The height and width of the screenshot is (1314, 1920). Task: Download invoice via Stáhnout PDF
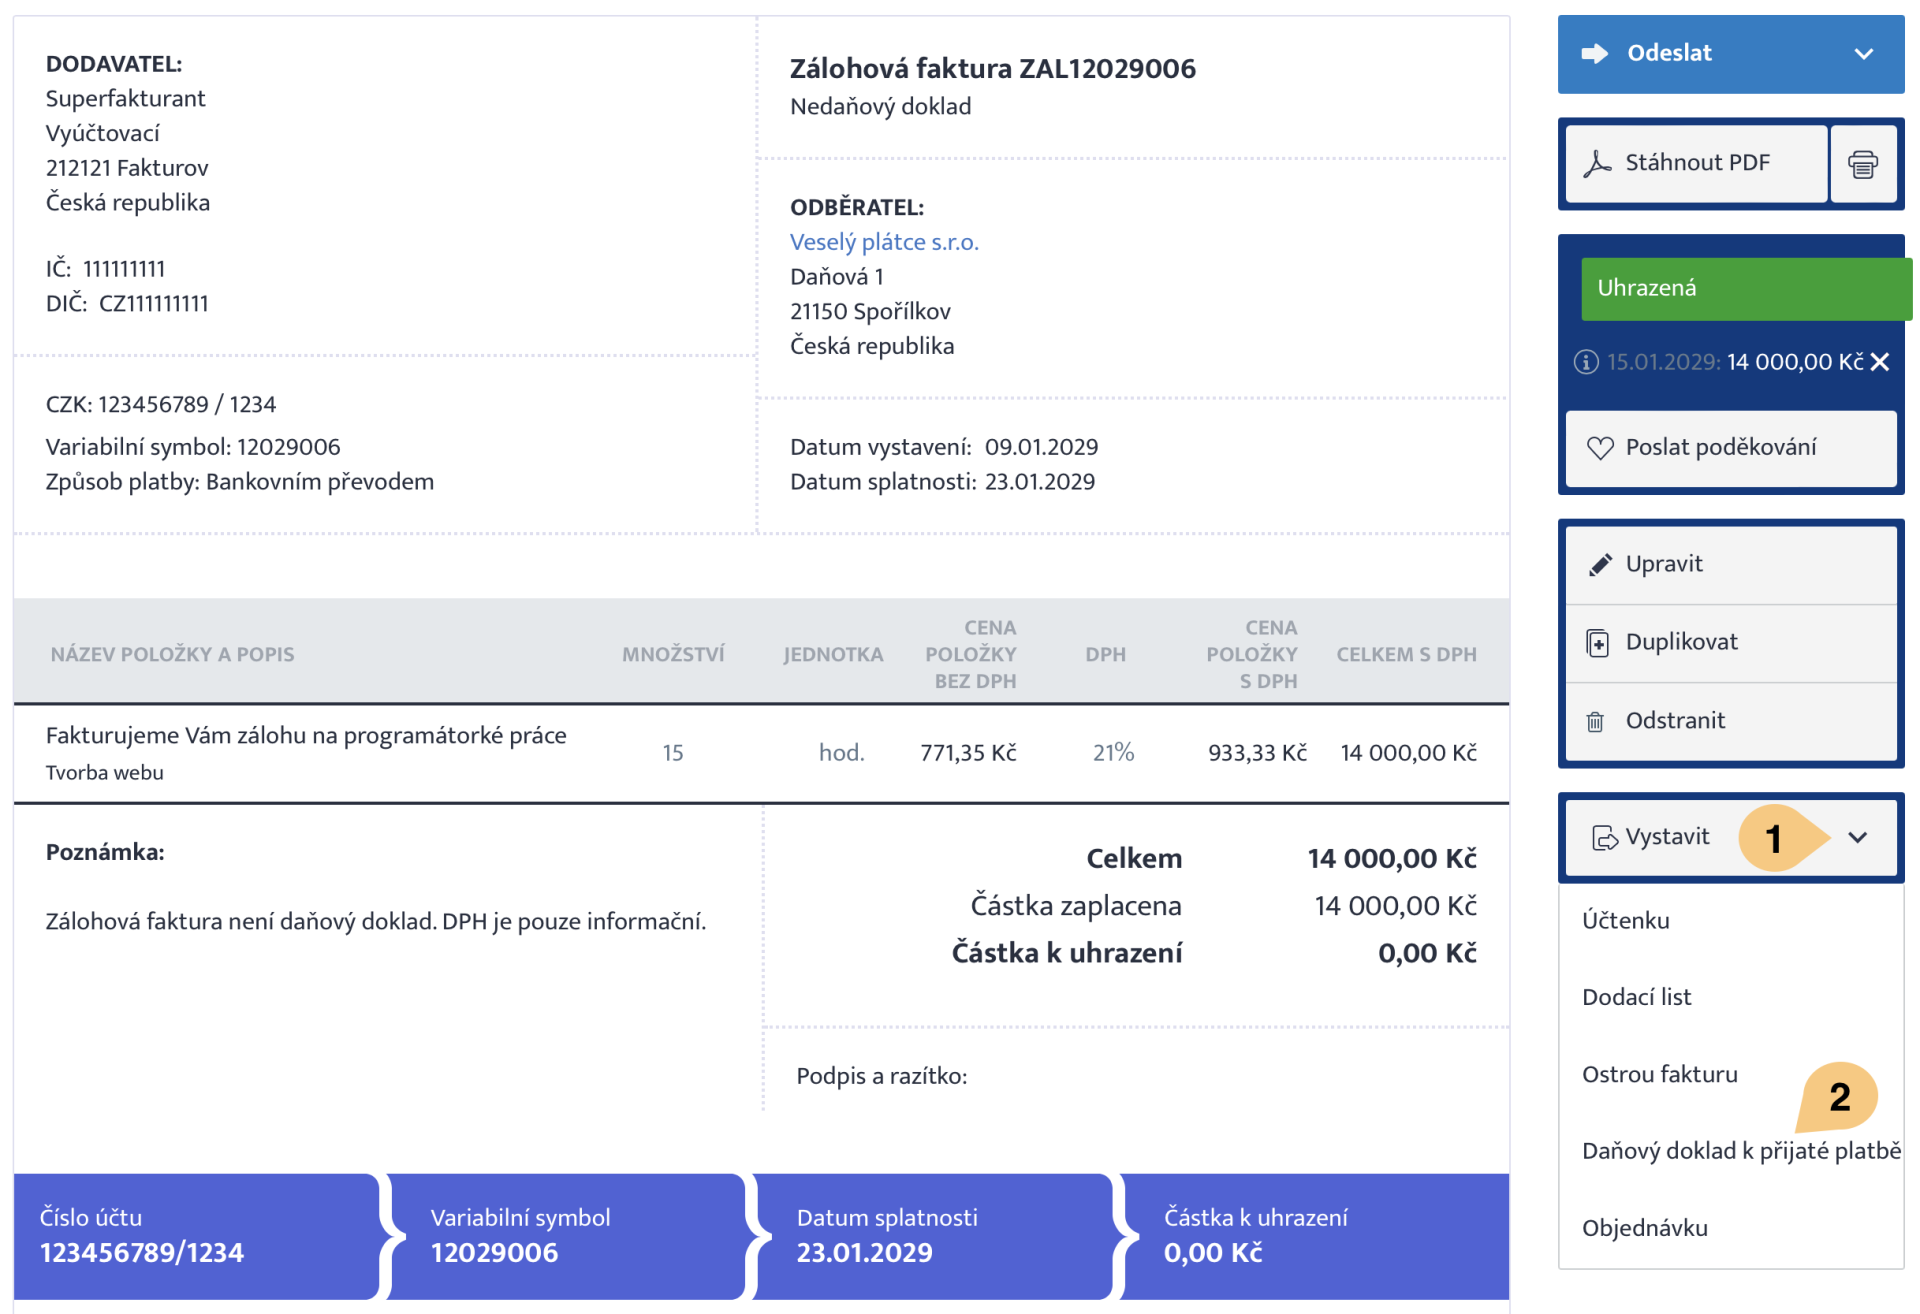pyautogui.click(x=1696, y=163)
